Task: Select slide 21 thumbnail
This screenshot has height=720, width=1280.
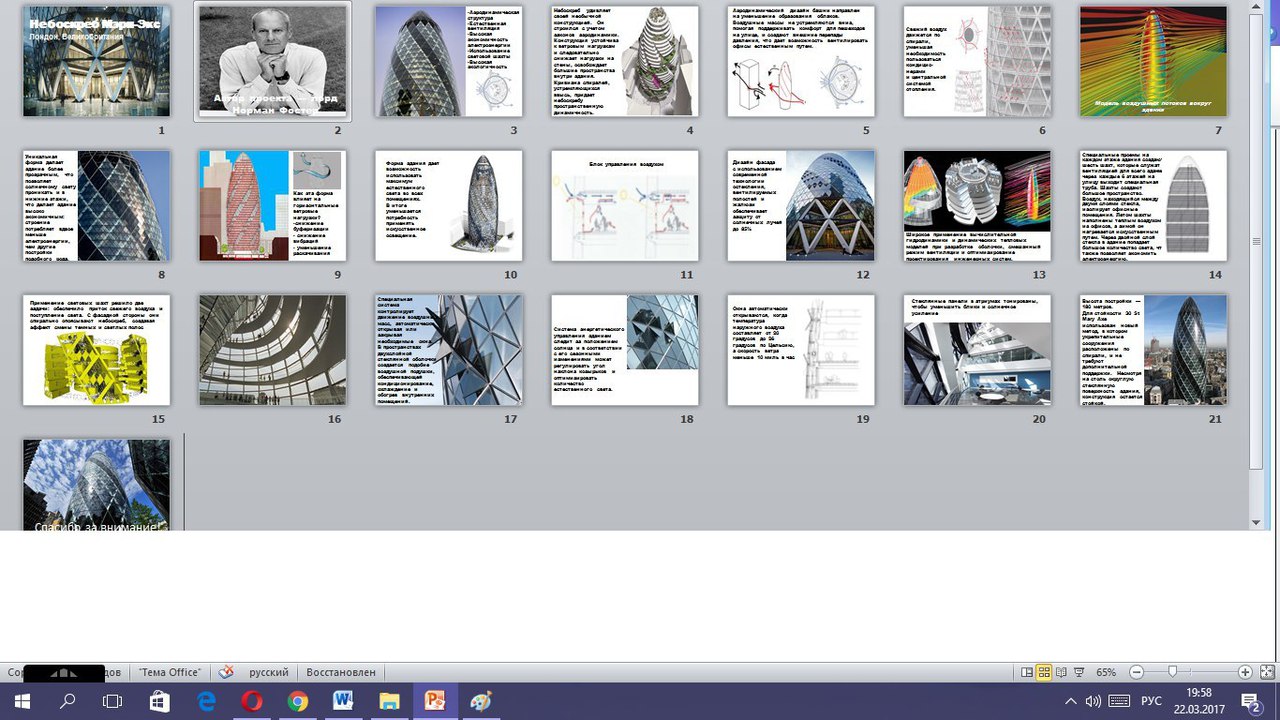Action: [x=1153, y=349]
